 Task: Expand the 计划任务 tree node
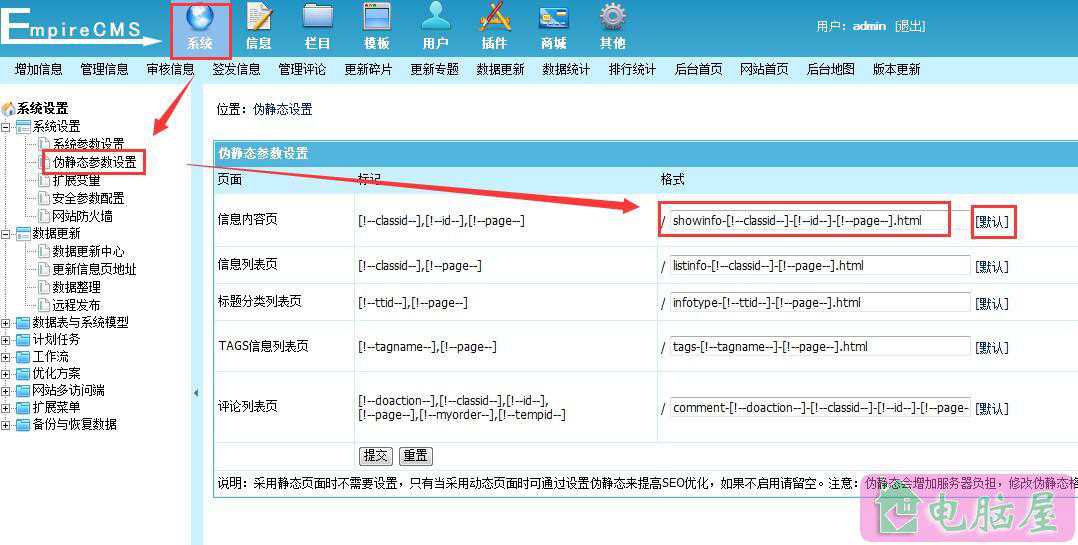point(6,340)
